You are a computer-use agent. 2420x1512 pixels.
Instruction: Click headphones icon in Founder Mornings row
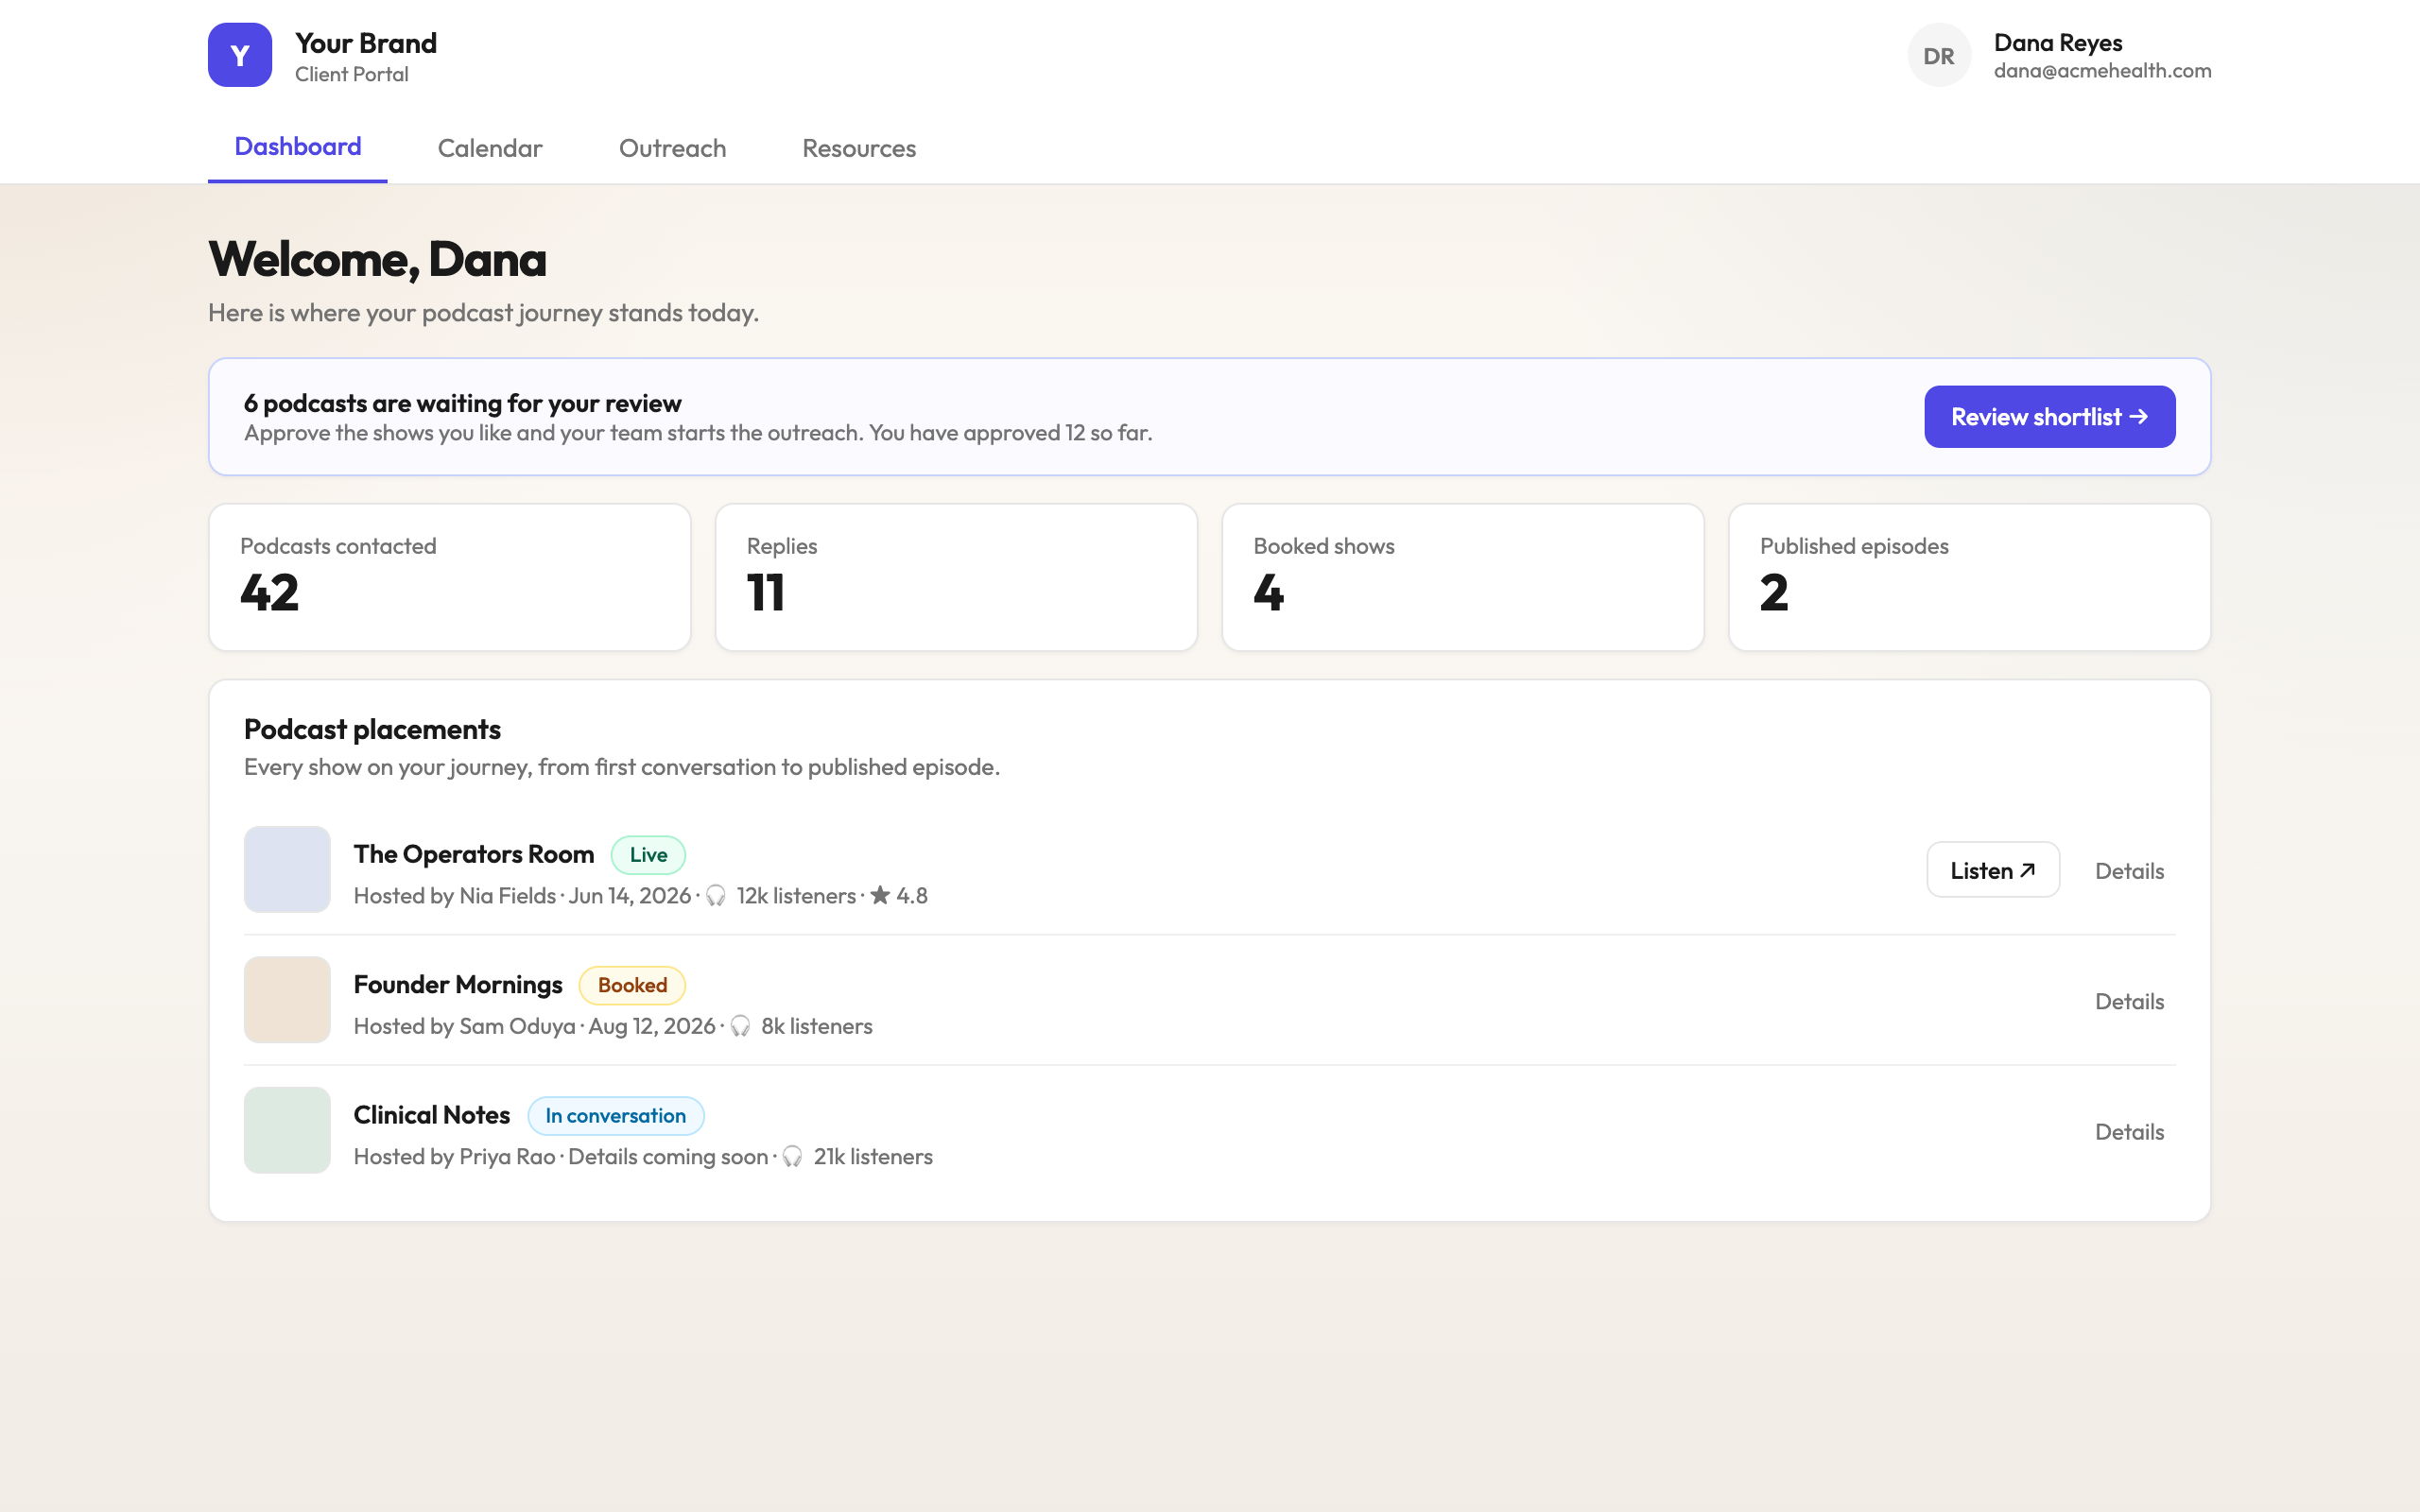740,1026
